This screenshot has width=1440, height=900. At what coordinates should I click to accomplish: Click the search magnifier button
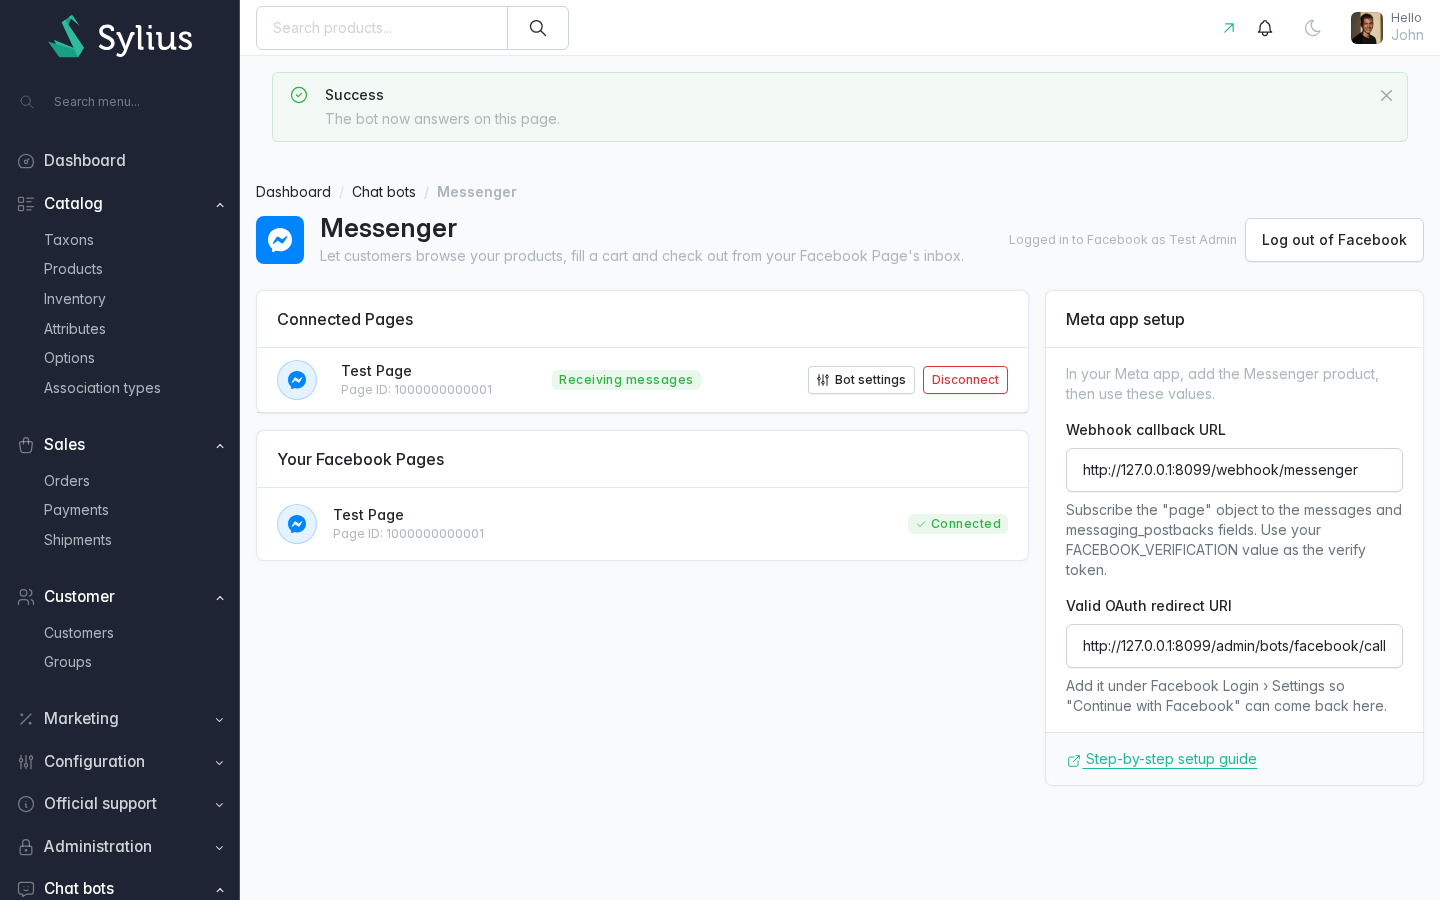[538, 28]
